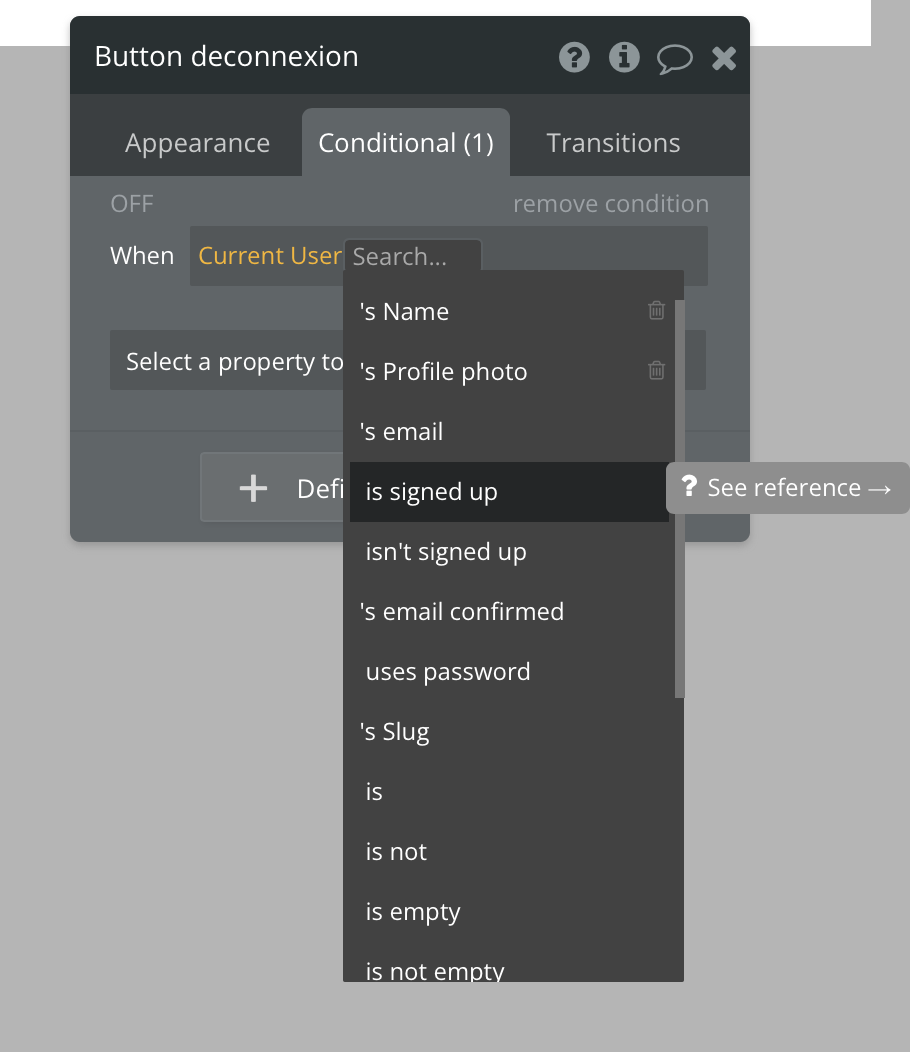The width and height of the screenshot is (910, 1052).
Task: Click the info icon in header
Action: 624,58
